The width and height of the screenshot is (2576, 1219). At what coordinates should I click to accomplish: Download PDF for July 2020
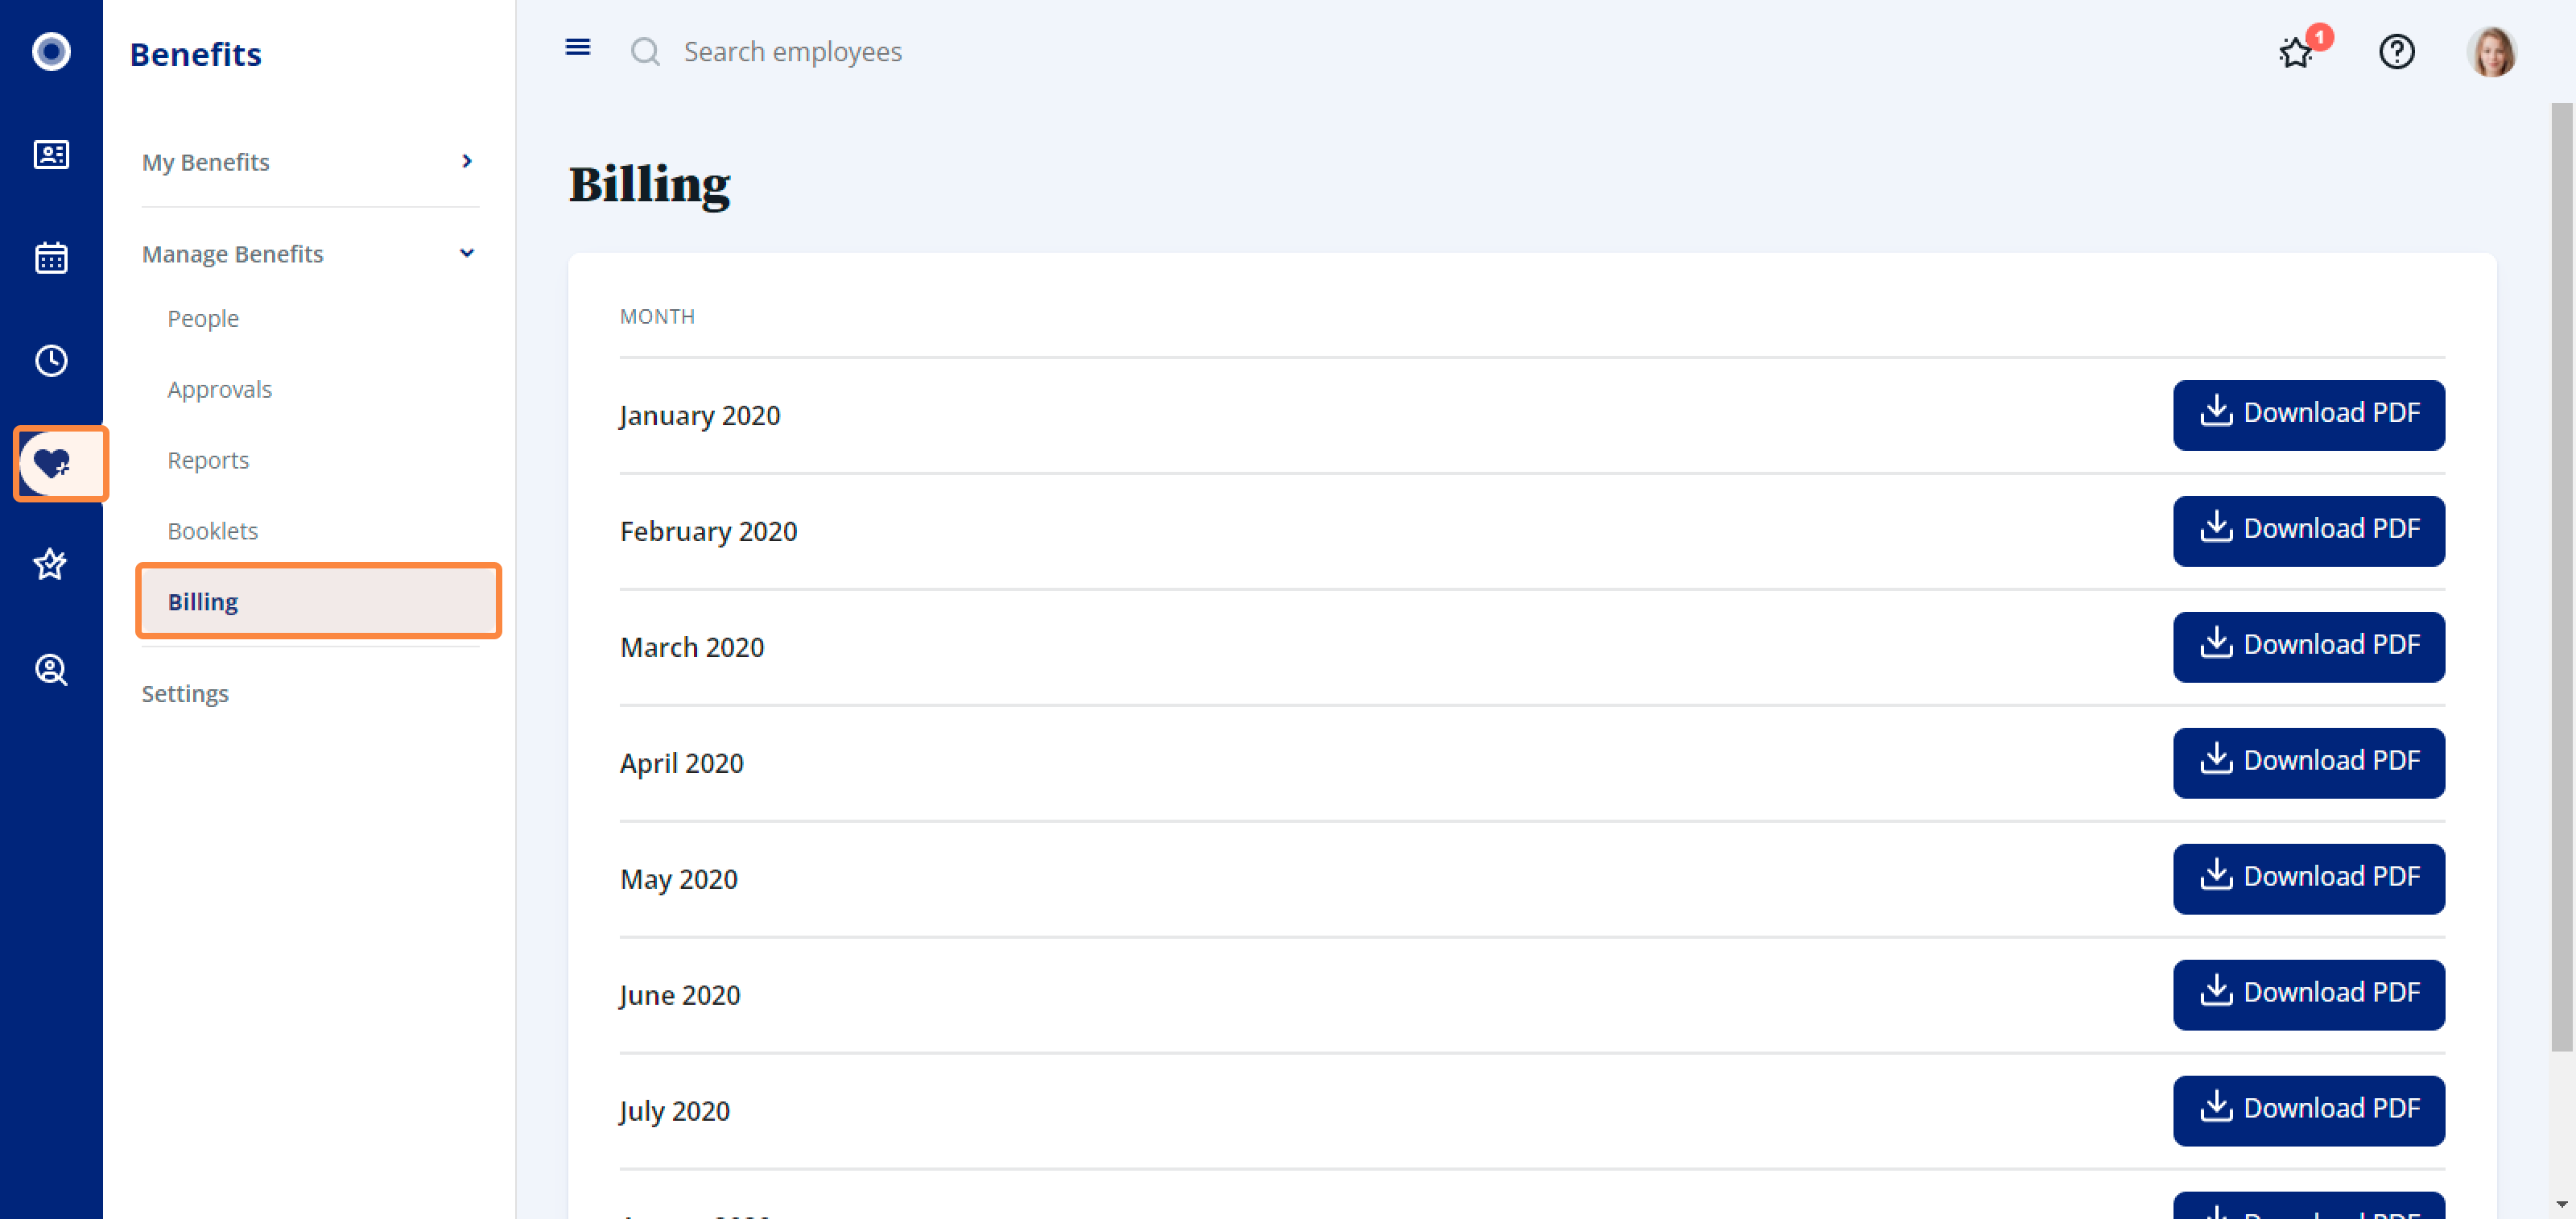tap(2309, 1111)
